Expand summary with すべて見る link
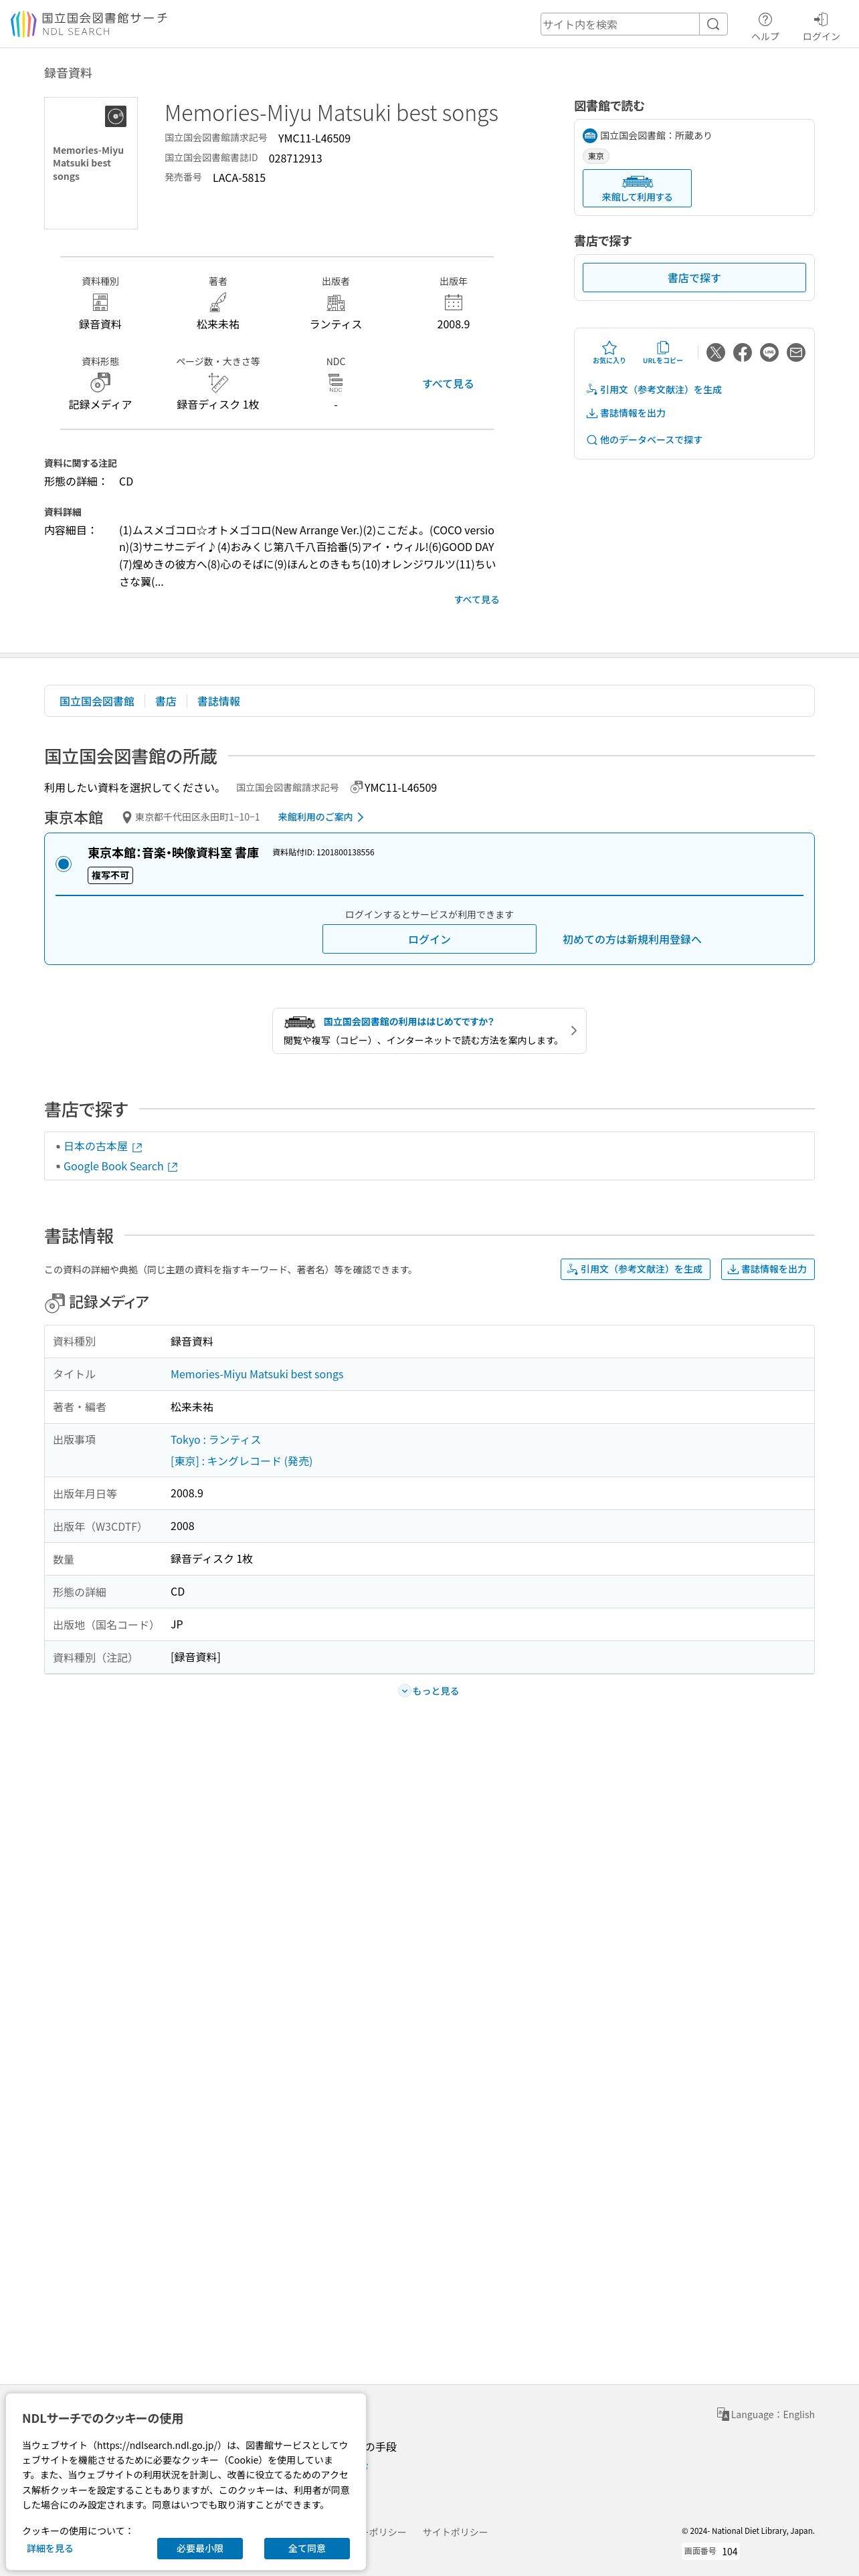The width and height of the screenshot is (859, 2576). point(448,384)
